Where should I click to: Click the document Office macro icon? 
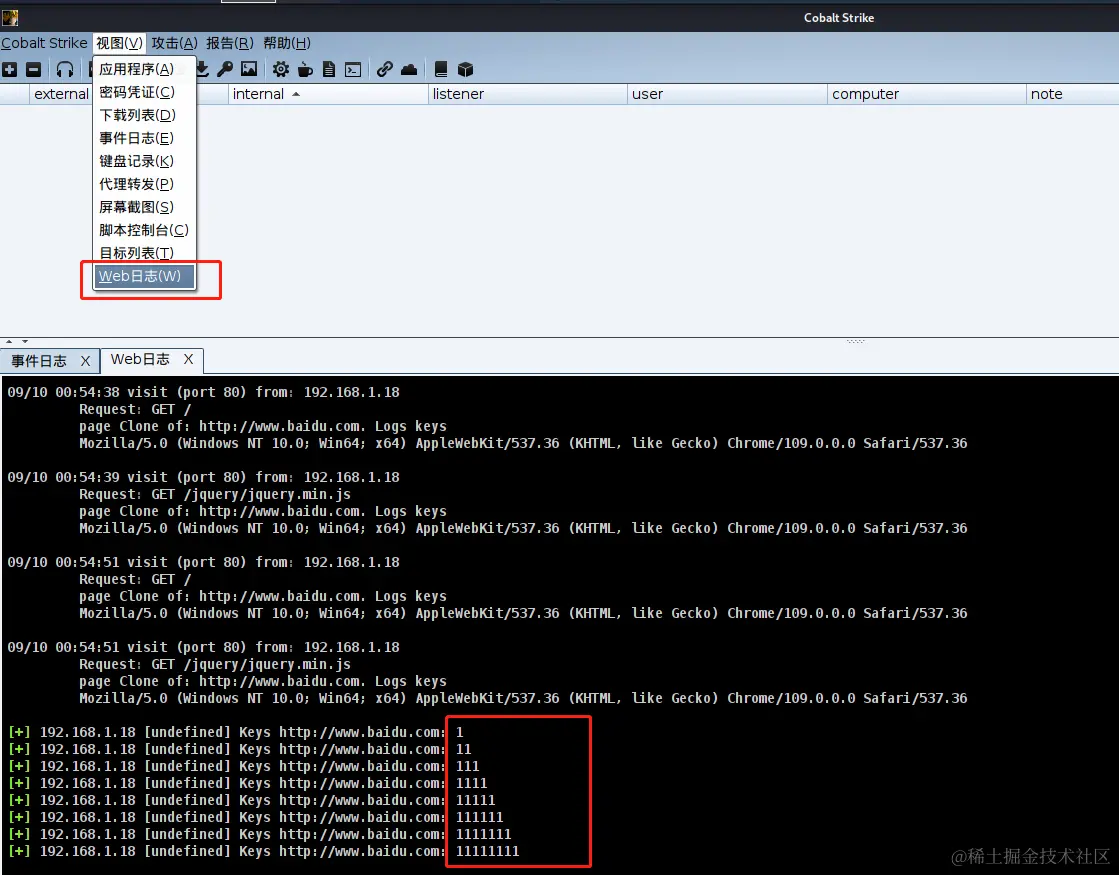click(329, 69)
